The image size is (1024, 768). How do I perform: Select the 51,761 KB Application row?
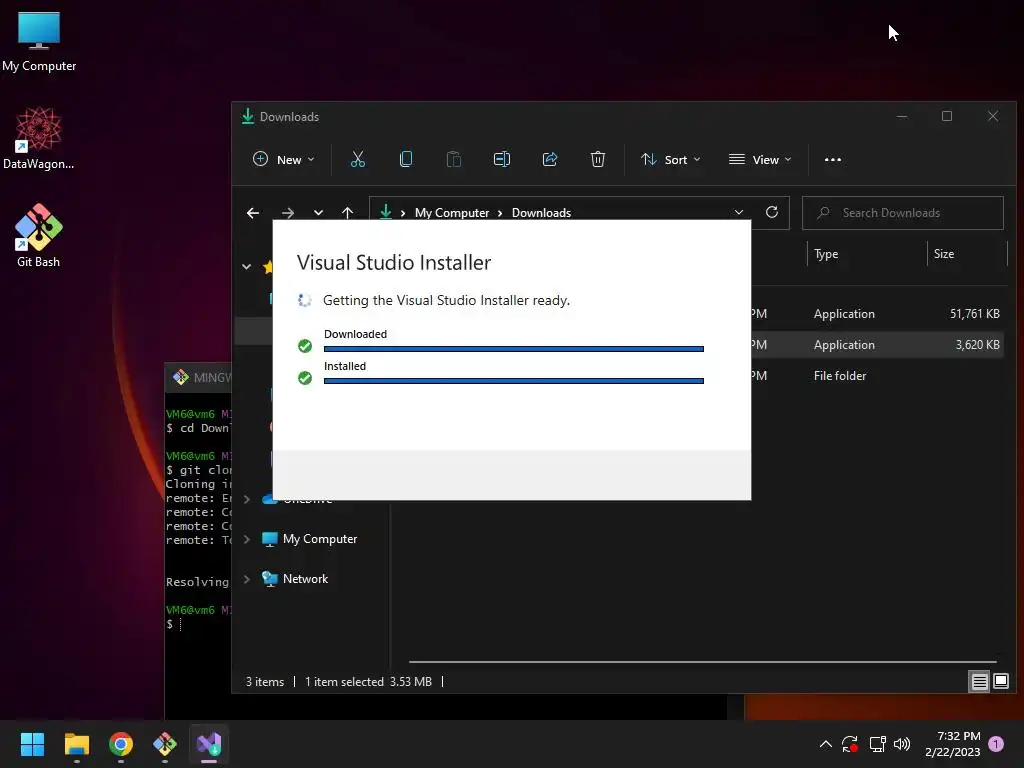coord(877,313)
